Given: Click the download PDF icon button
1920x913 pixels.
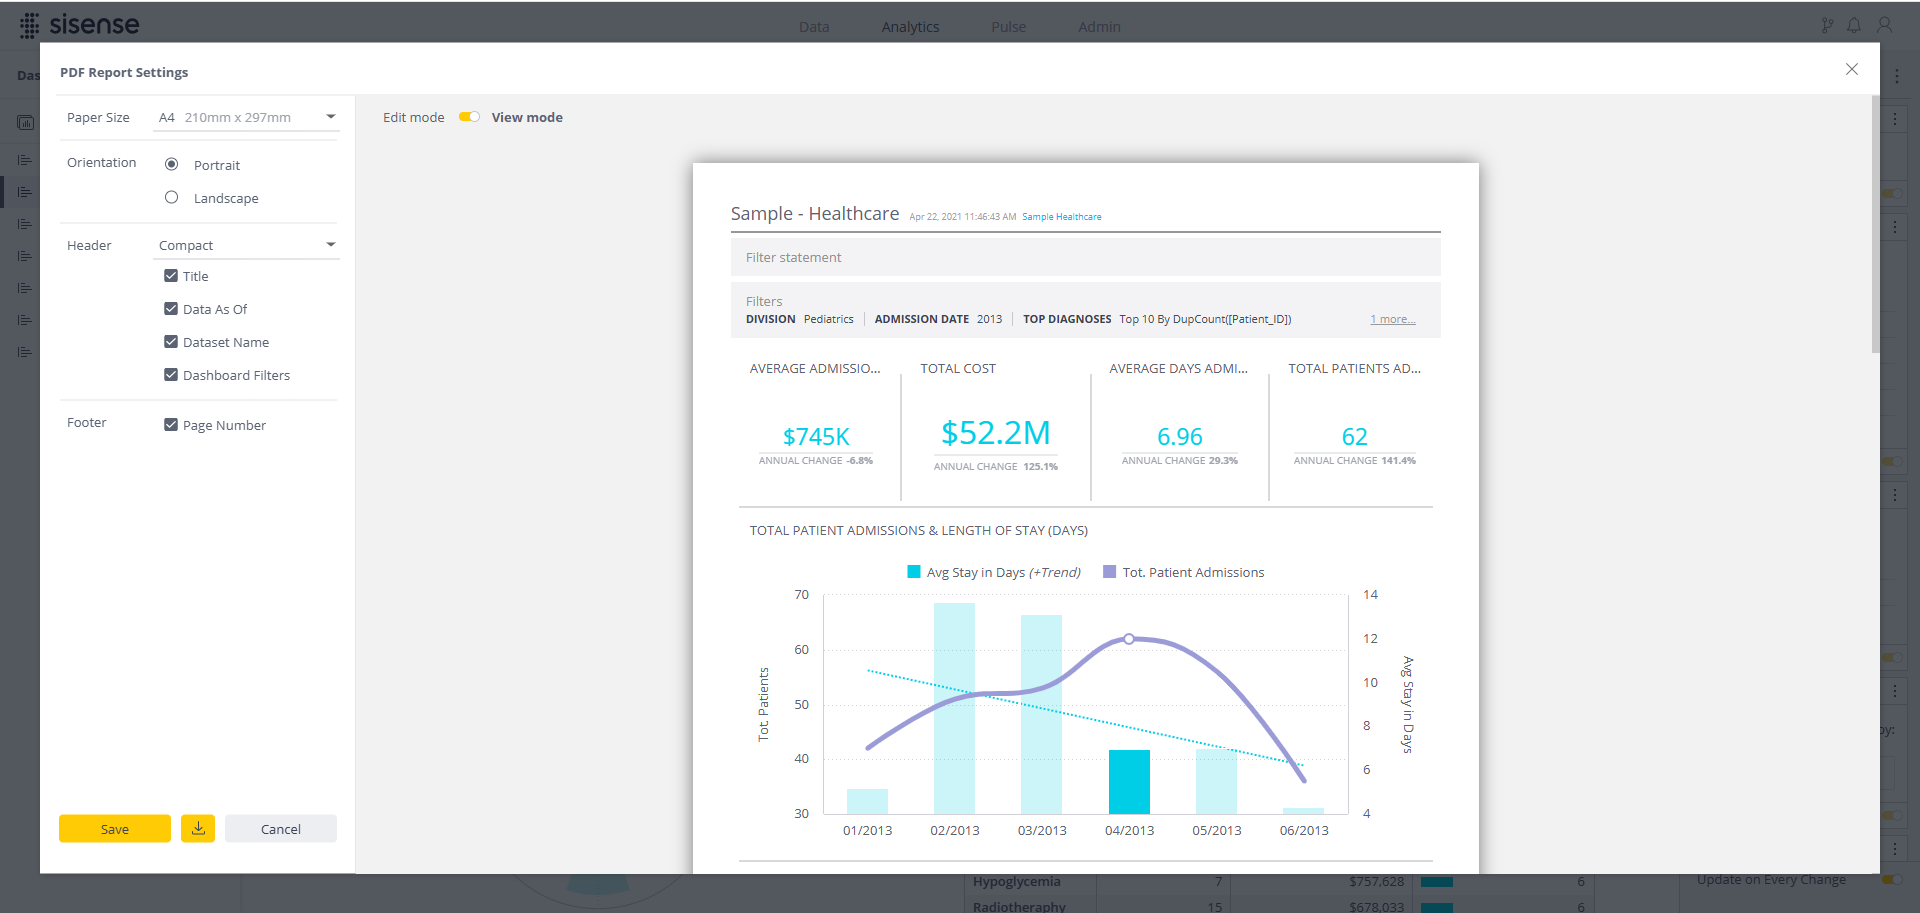Looking at the screenshot, I should pyautogui.click(x=198, y=828).
